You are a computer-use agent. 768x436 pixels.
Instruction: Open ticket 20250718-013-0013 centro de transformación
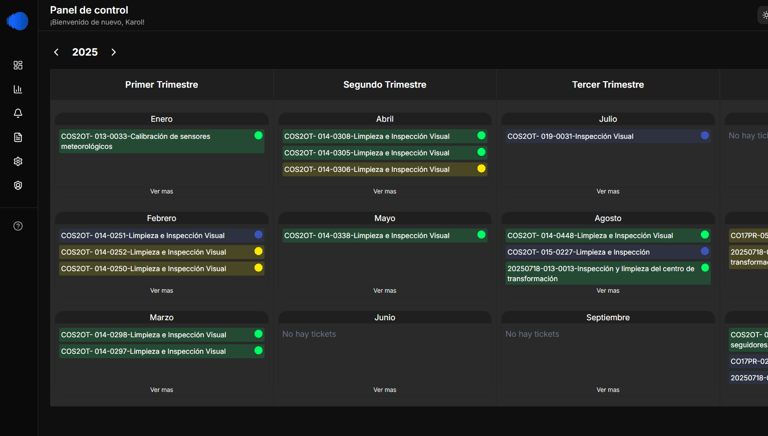point(608,273)
